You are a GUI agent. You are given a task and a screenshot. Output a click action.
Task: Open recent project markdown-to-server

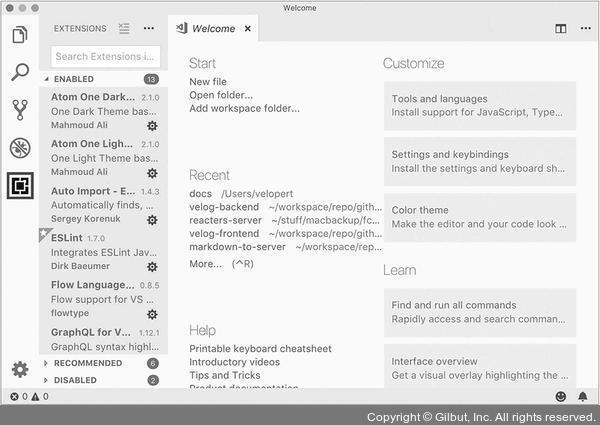pyautogui.click(x=237, y=247)
